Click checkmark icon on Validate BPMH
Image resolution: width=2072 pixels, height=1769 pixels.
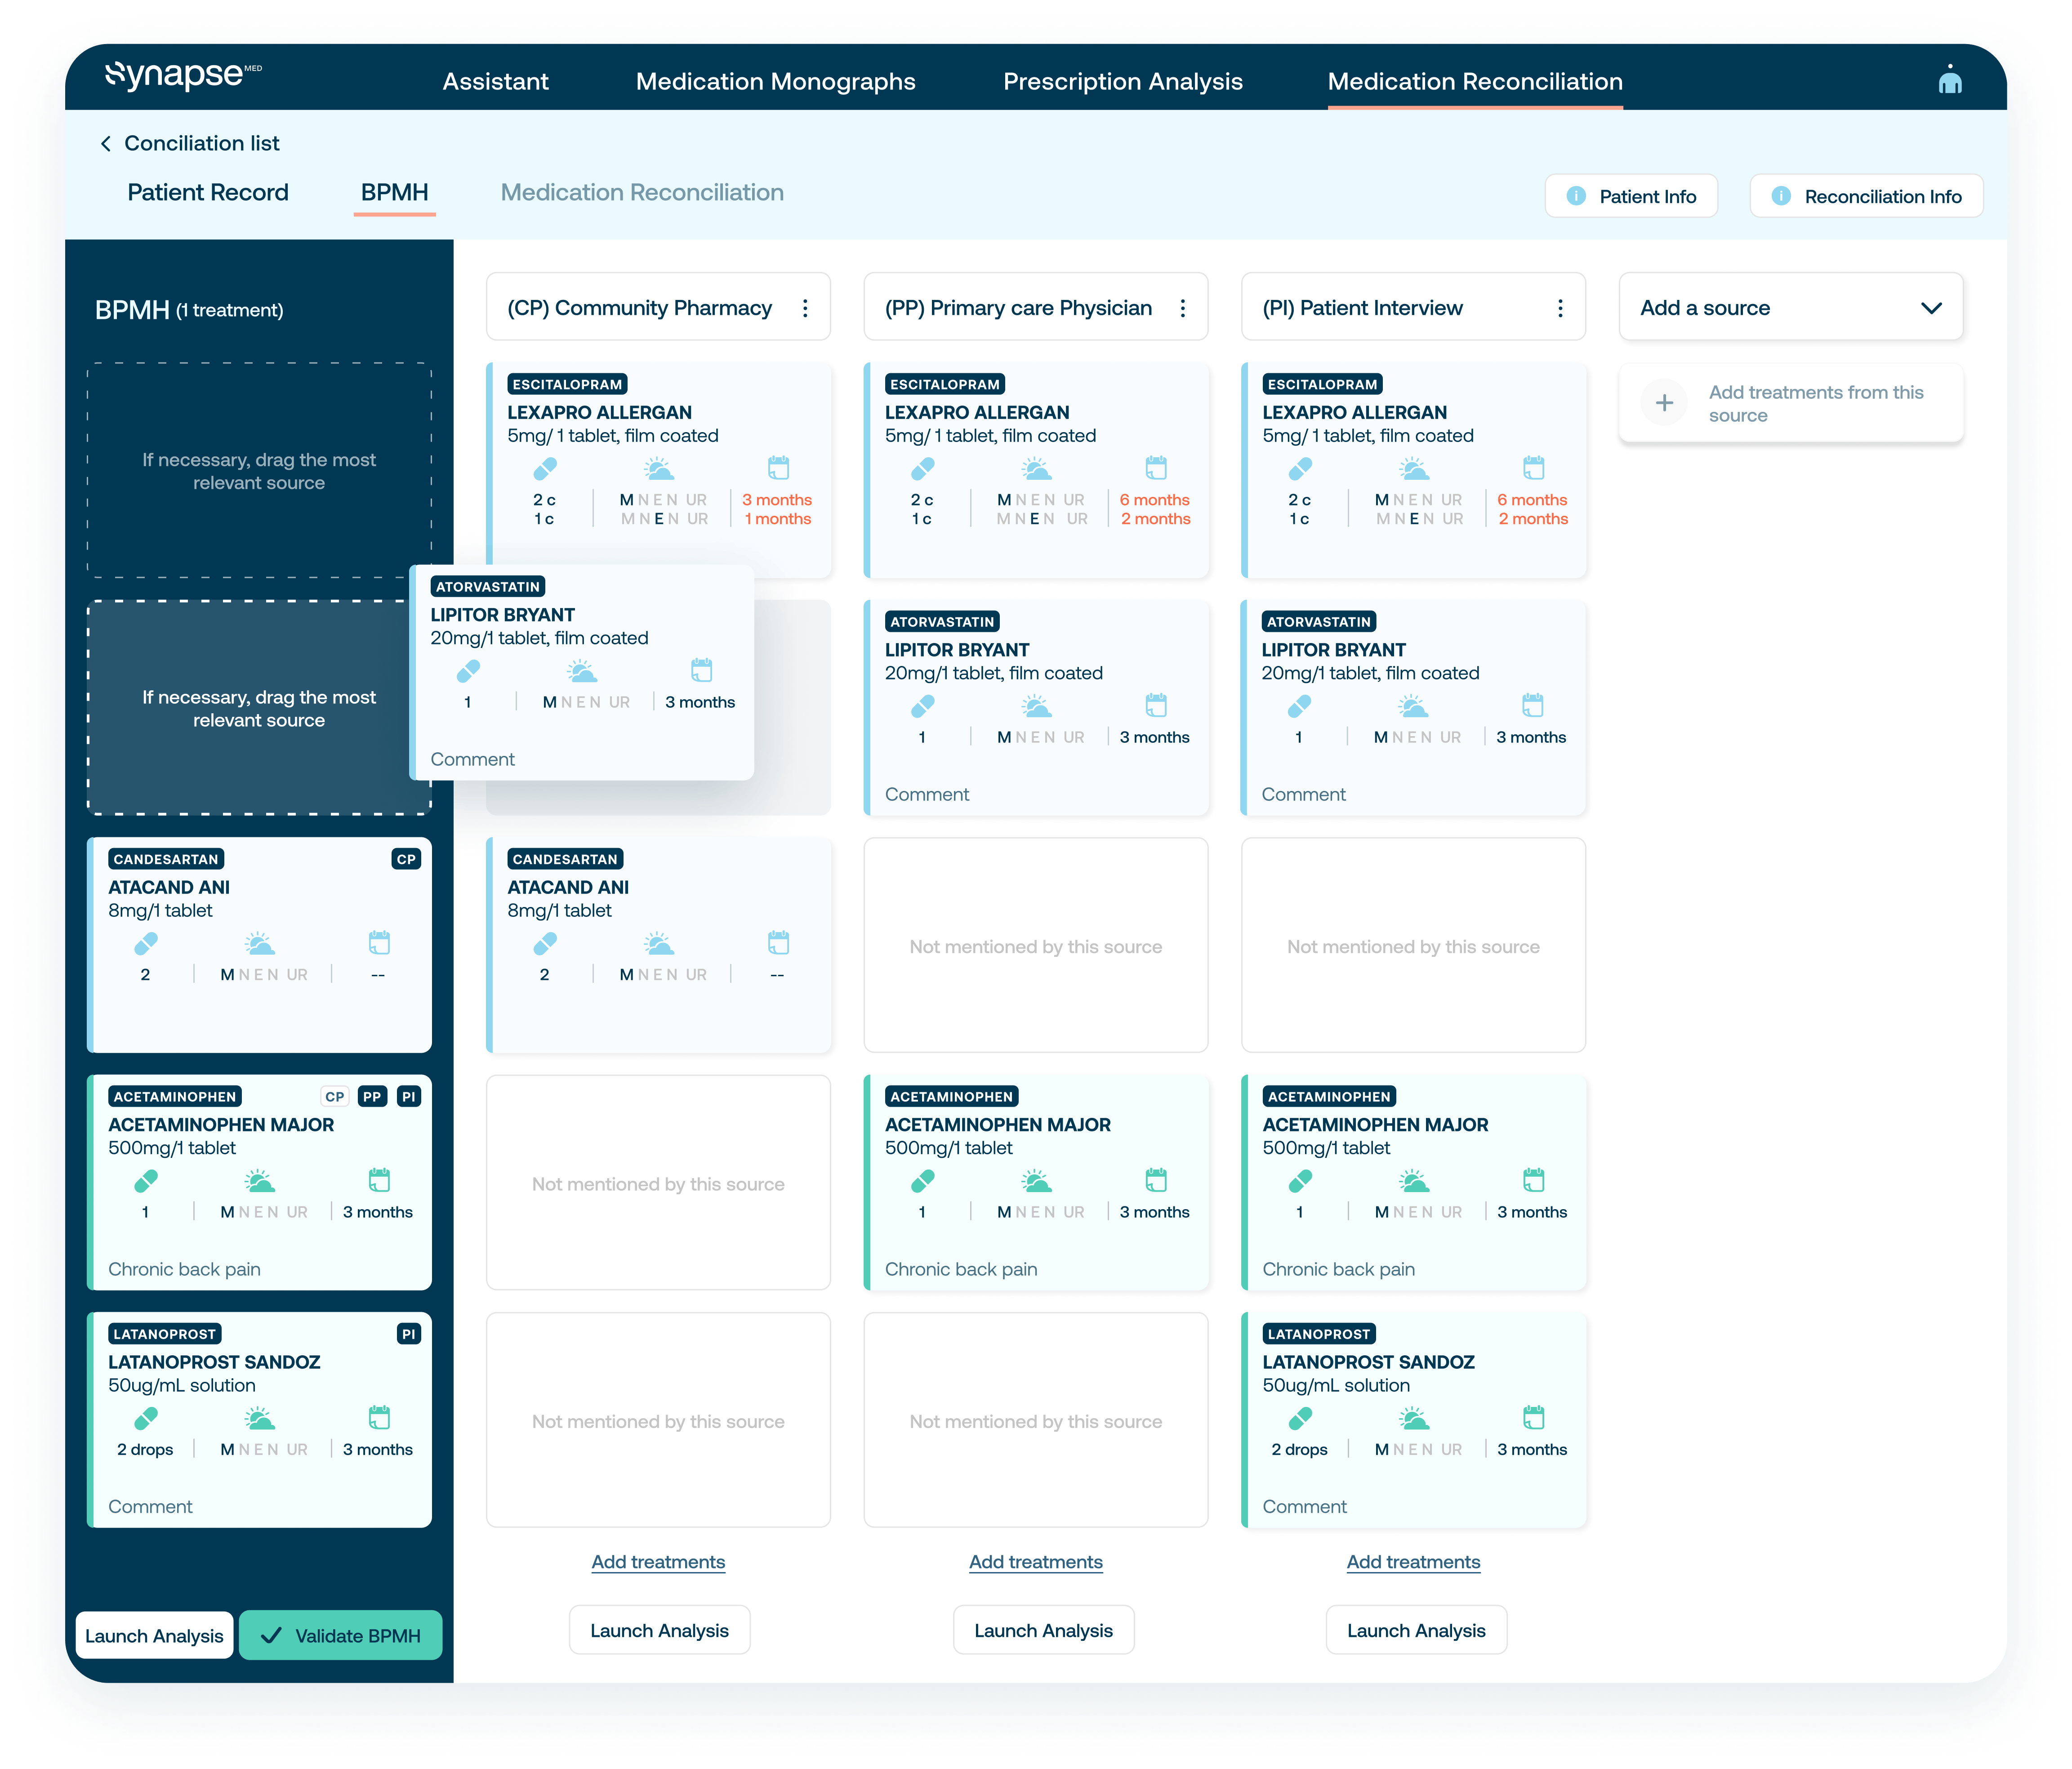tap(270, 1636)
